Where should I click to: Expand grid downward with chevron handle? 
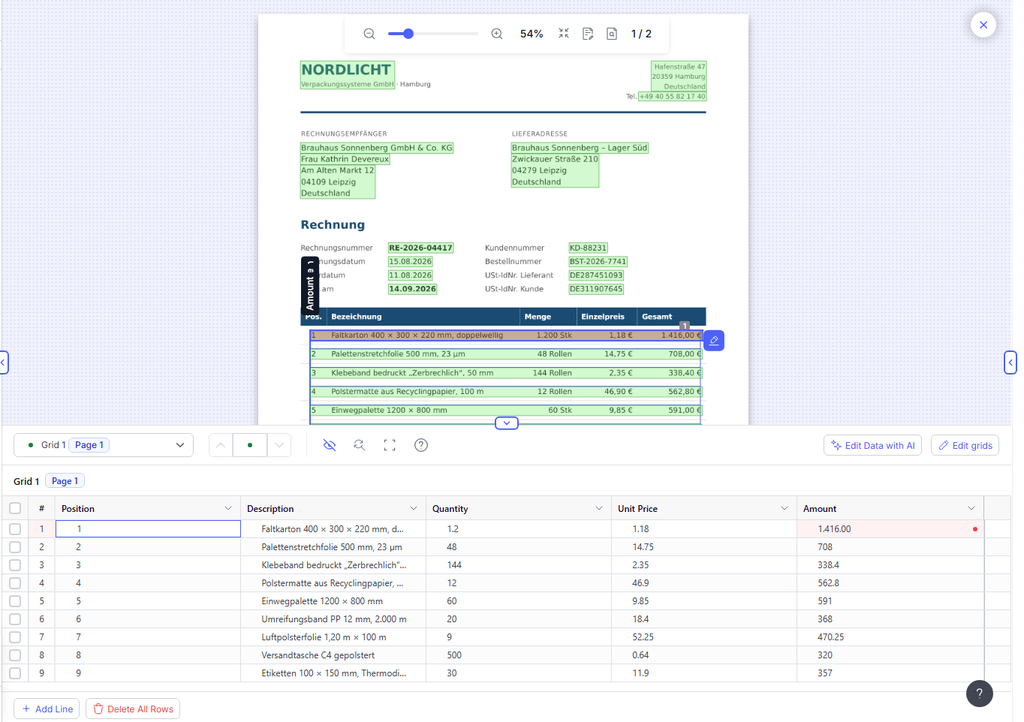506,423
